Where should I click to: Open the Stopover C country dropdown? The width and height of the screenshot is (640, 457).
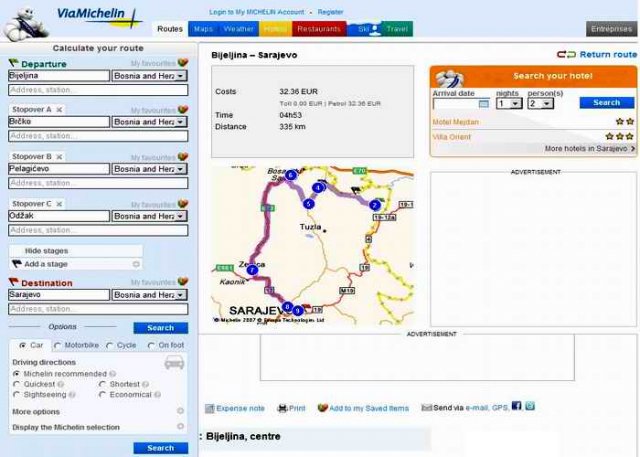pos(150,216)
